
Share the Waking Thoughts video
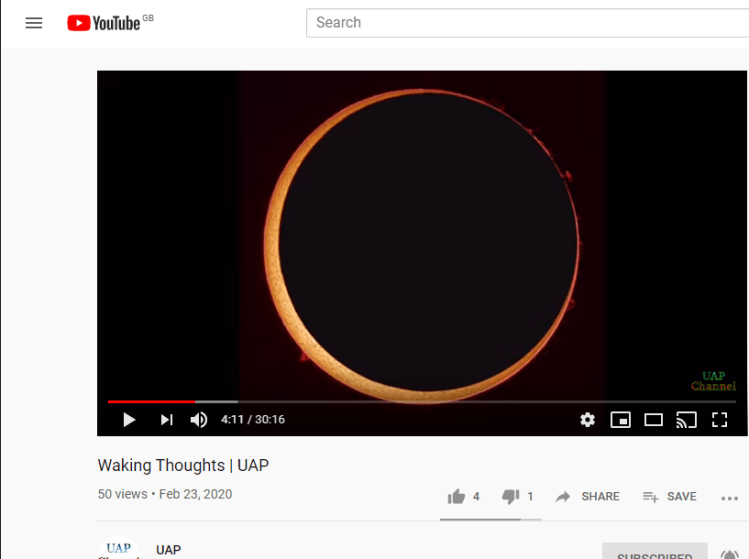point(588,497)
